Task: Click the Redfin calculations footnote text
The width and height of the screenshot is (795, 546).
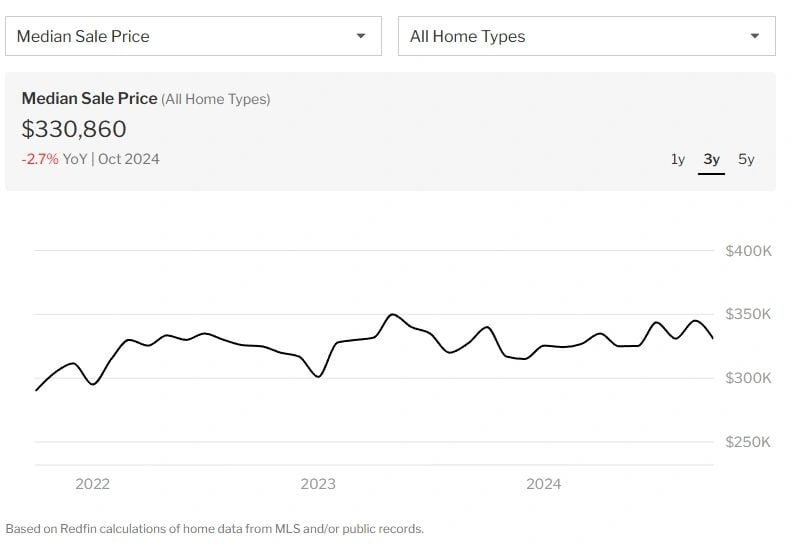Action: (x=214, y=528)
